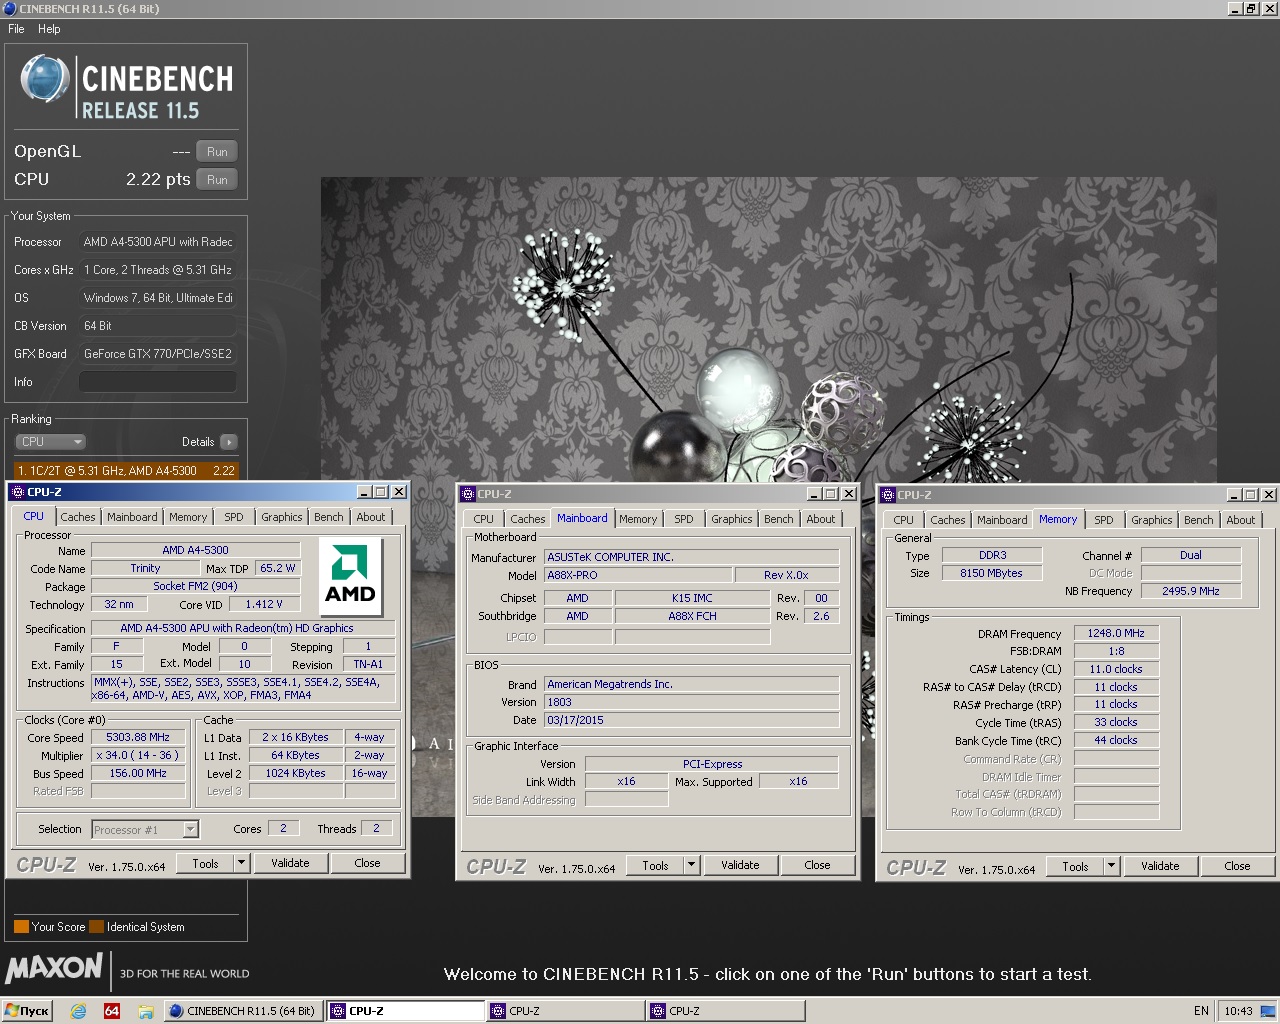Select the Graphics tab in the Mainboard CPU-Z window
The height and width of the screenshot is (1024, 1280).
pyautogui.click(x=731, y=519)
